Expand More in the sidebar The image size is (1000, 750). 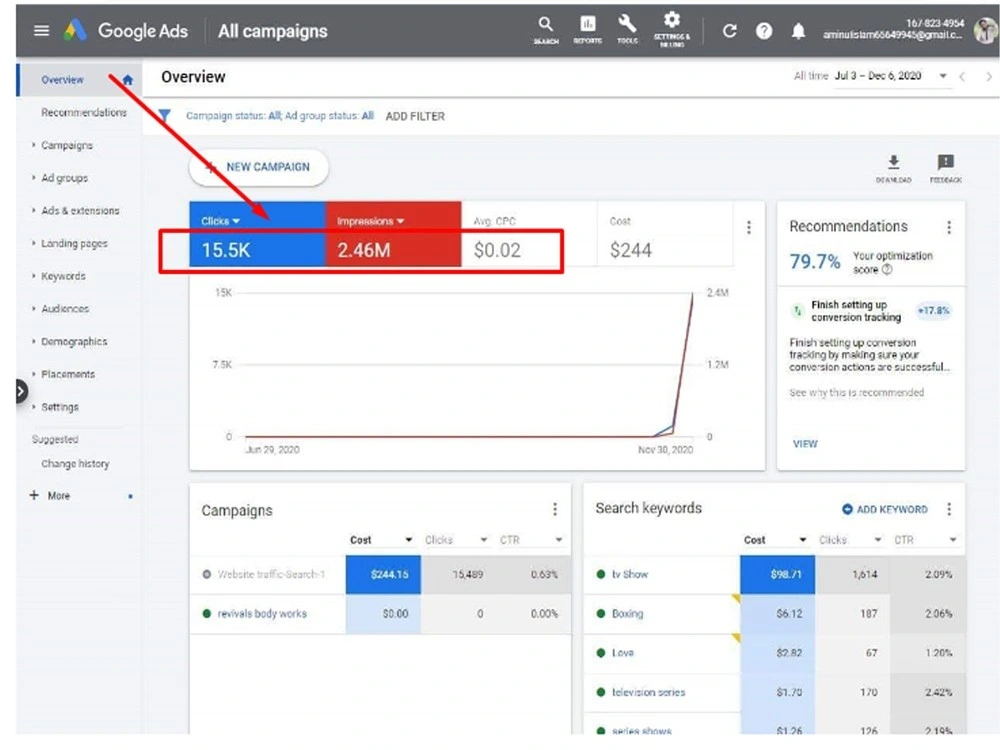[x=50, y=496]
